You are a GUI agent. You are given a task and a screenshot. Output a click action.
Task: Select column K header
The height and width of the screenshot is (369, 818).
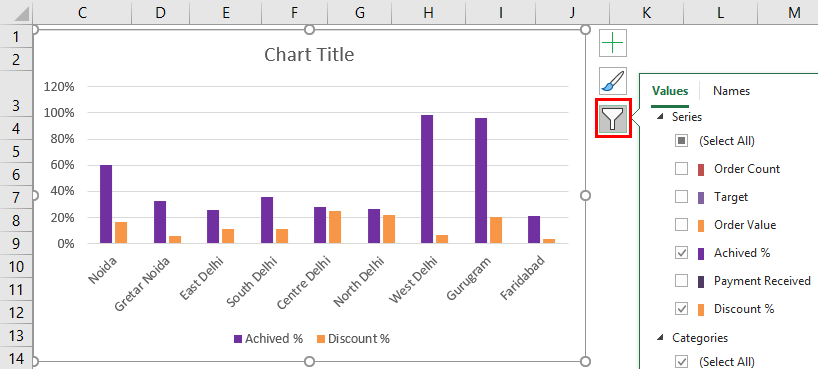pyautogui.click(x=646, y=13)
